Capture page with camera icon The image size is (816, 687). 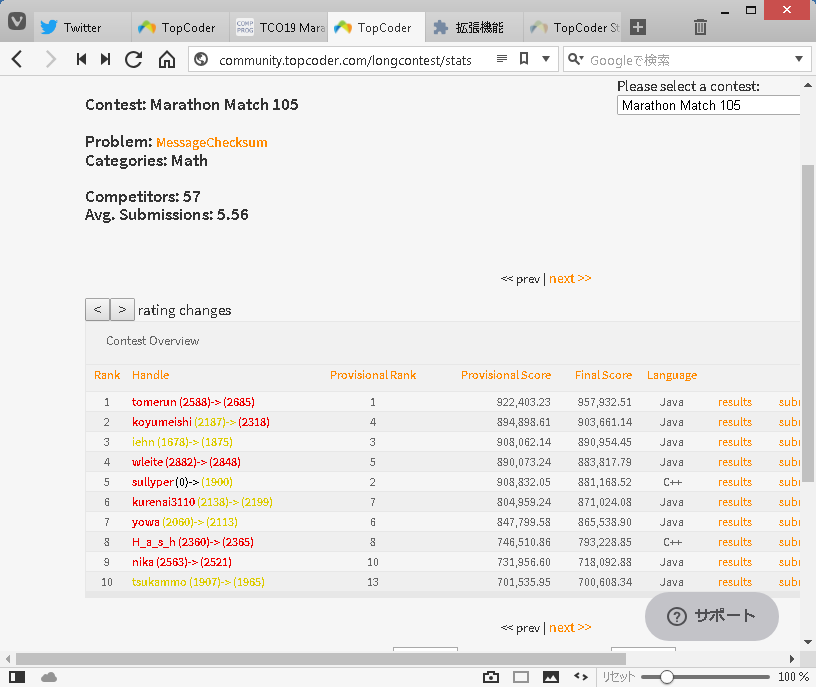click(491, 677)
